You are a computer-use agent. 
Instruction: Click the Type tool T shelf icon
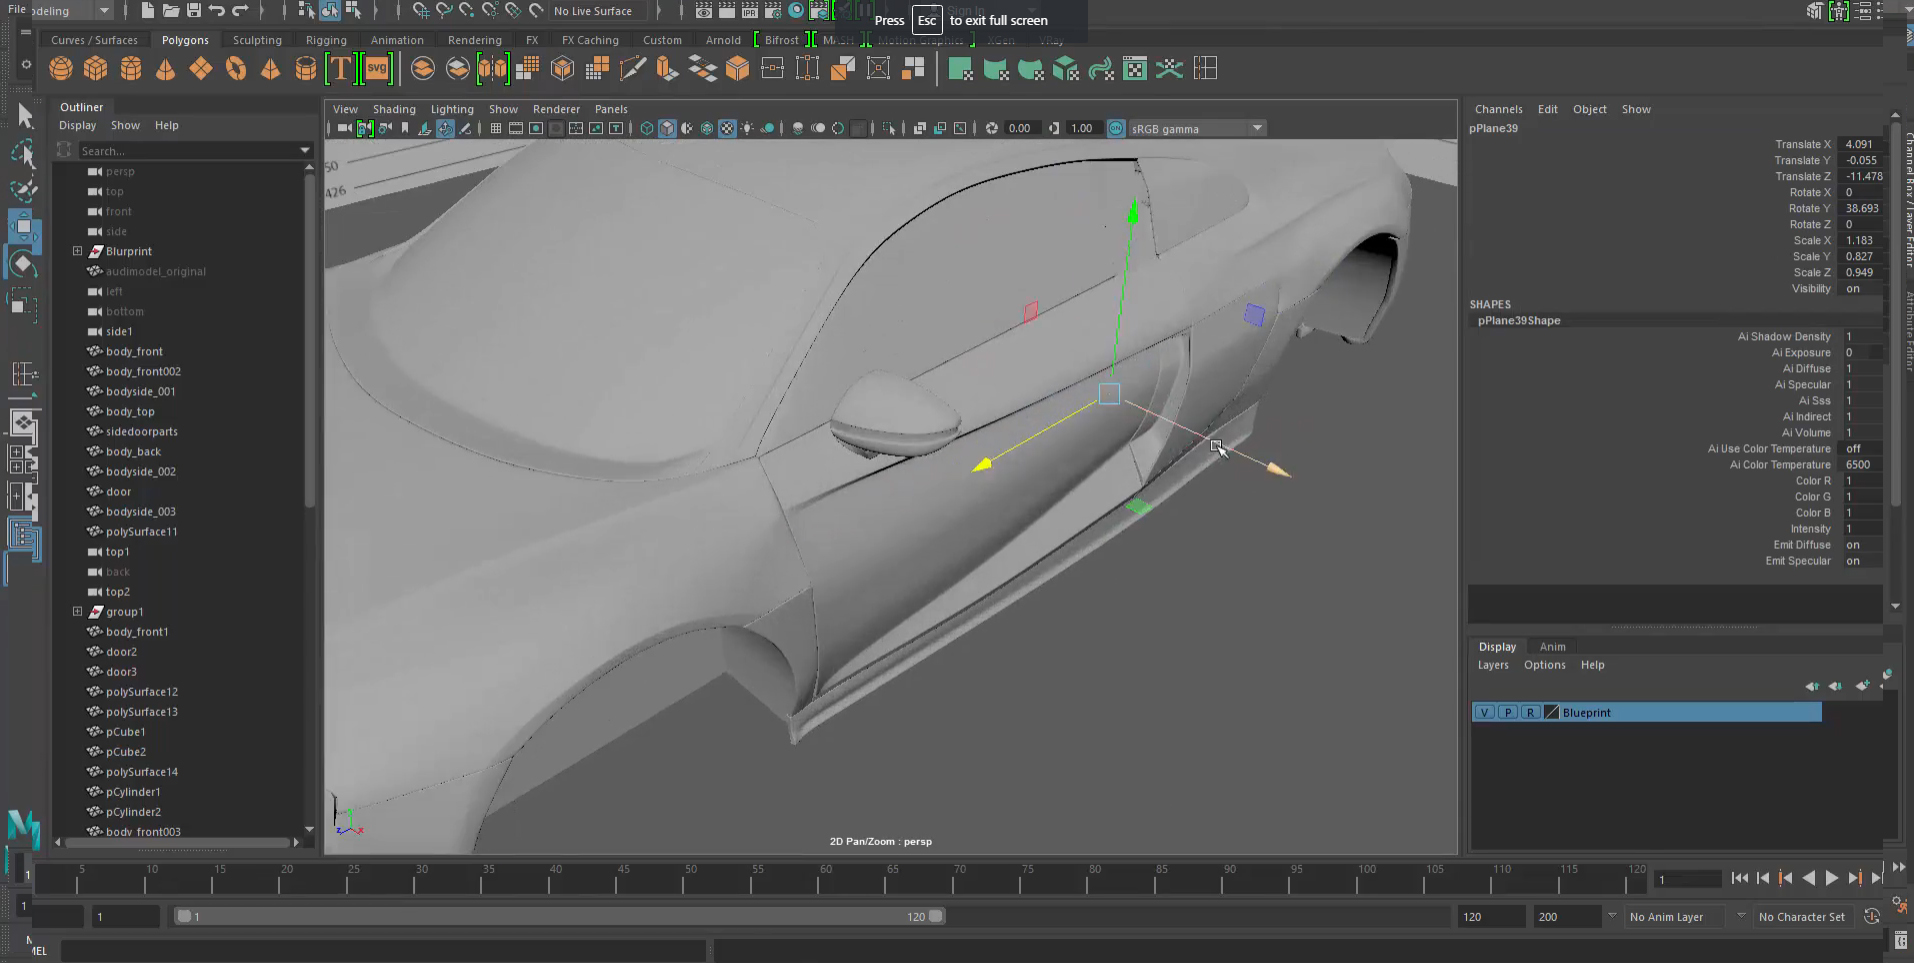pyautogui.click(x=340, y=68)
